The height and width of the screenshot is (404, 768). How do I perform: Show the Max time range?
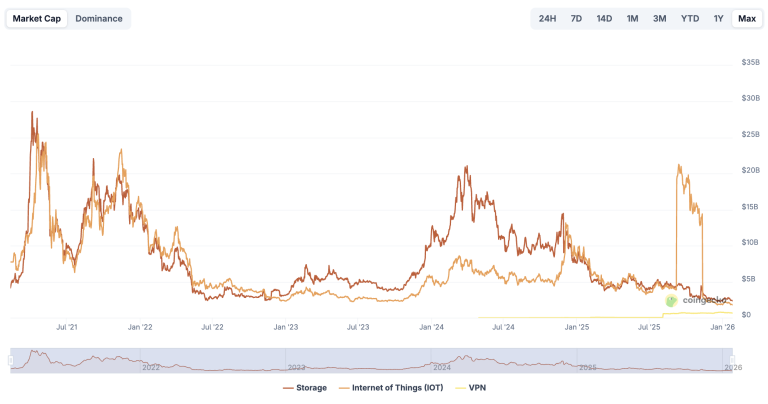pos(747,19)
